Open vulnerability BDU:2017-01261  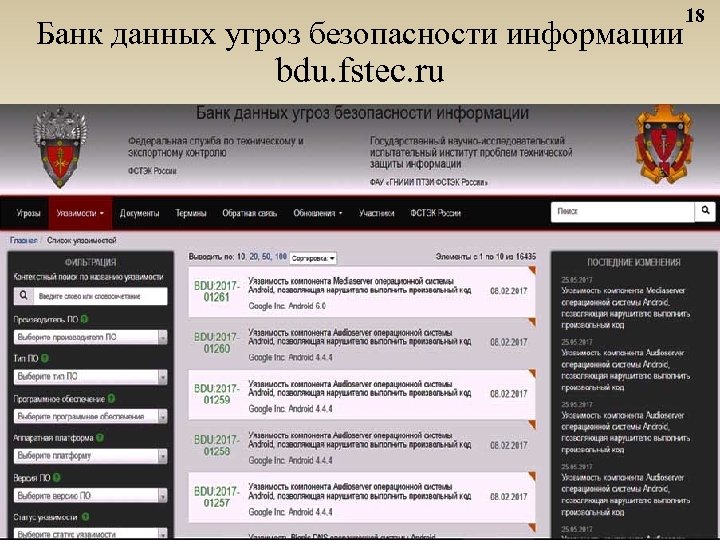pos(217,292)
